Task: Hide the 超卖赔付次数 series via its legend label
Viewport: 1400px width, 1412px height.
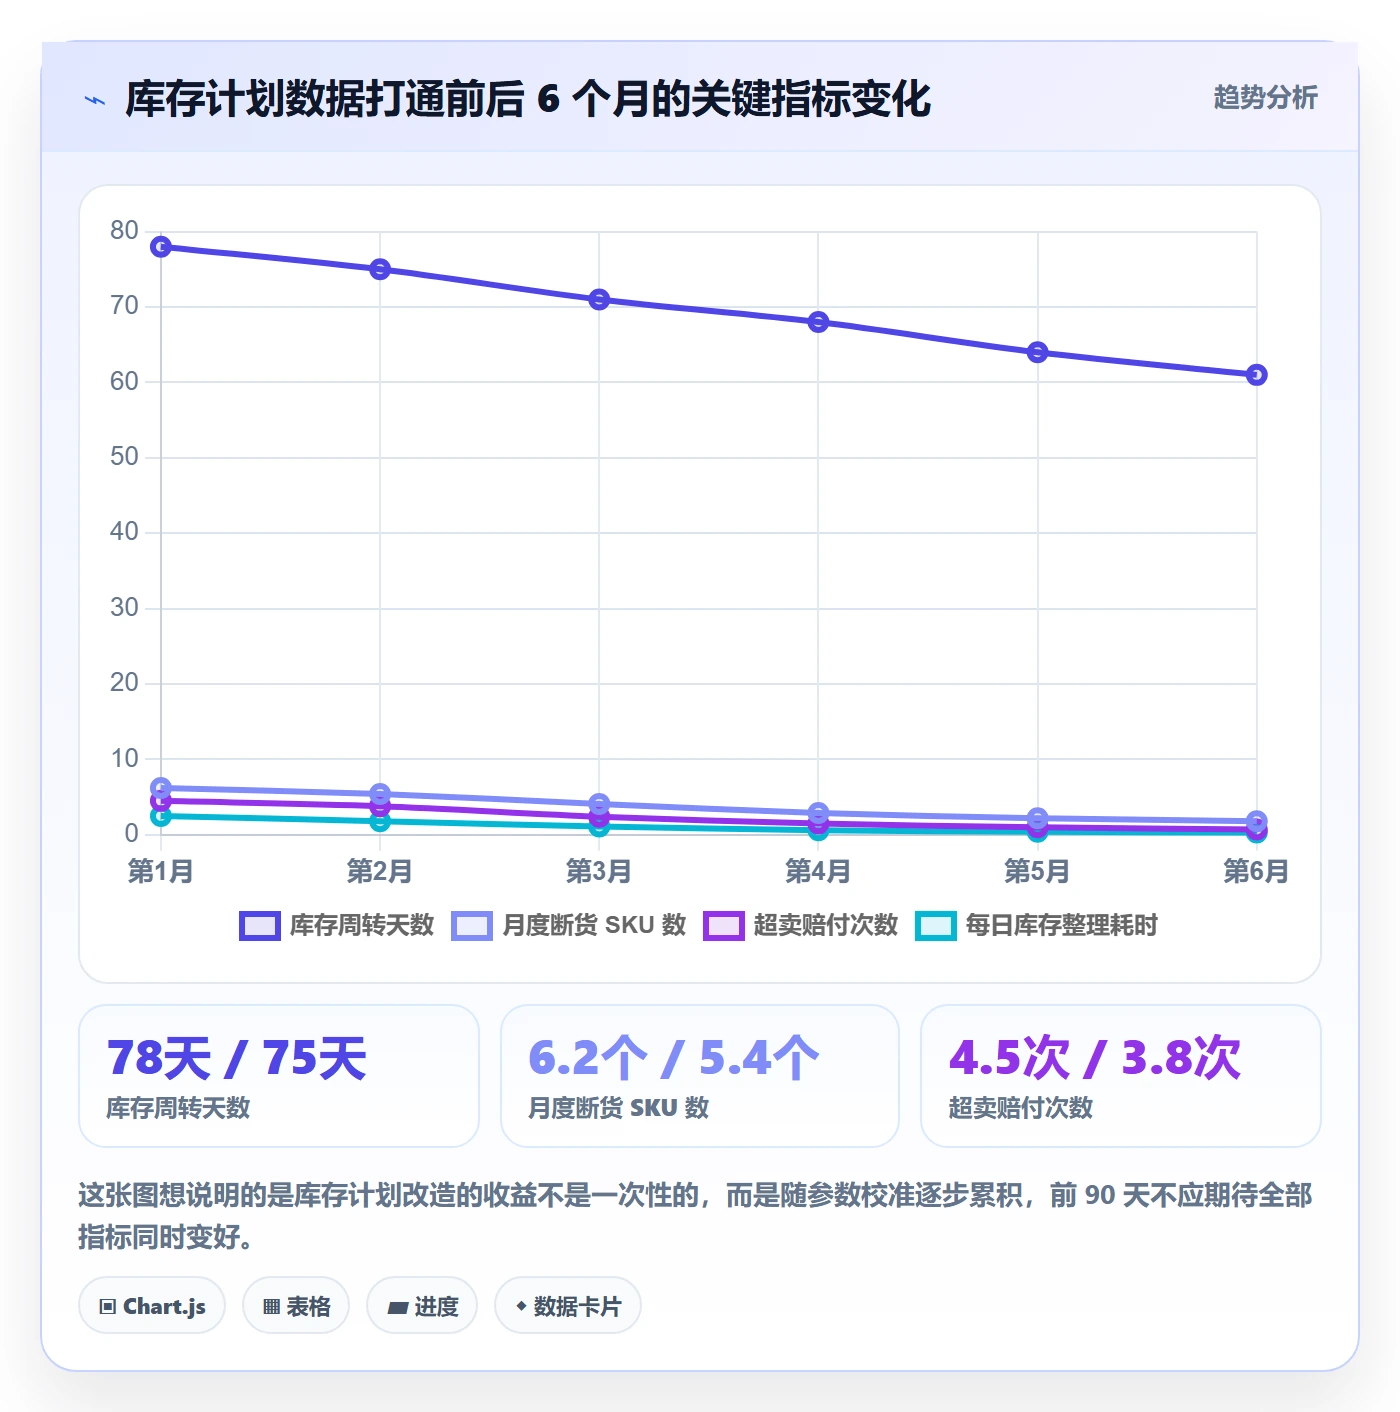Action: point(826,925)
